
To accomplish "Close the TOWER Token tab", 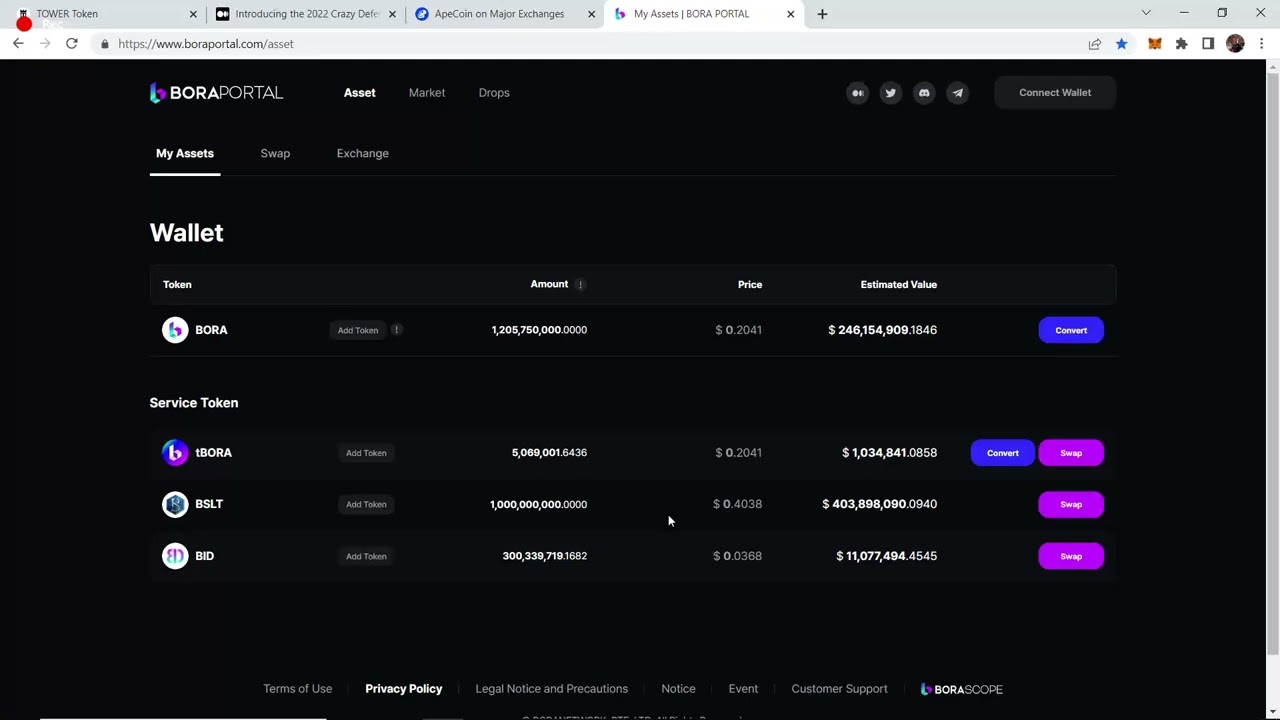I will [x=193, y=14].
